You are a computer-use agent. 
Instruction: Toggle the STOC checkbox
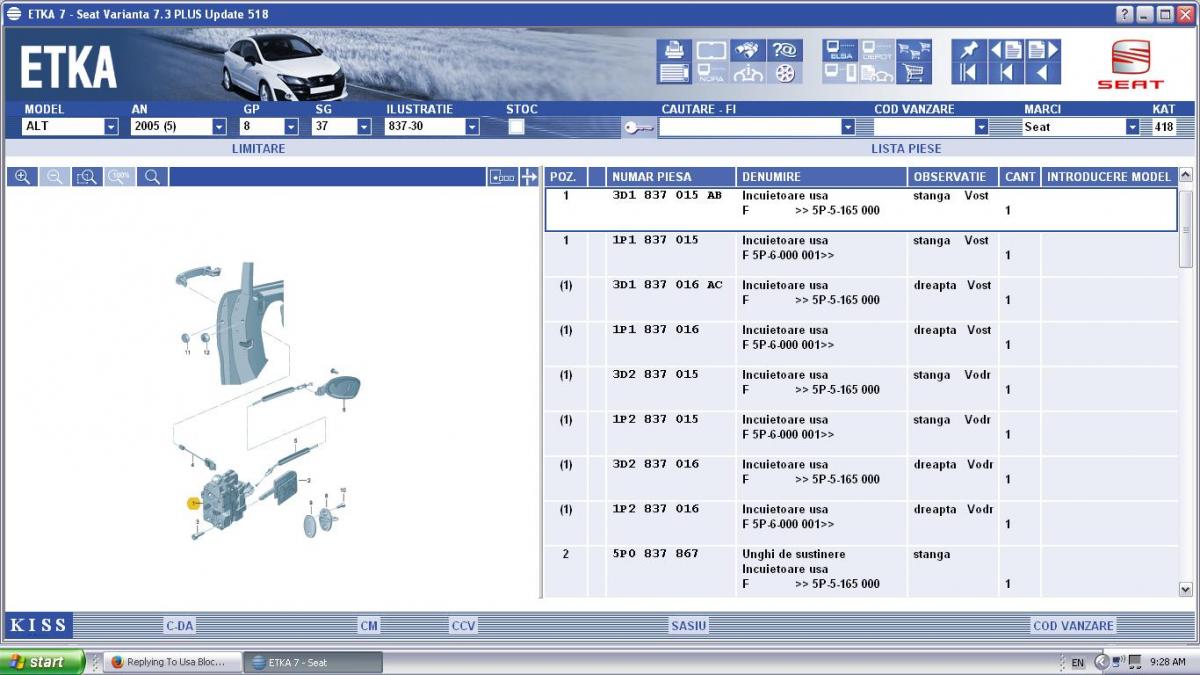coord(516,127)
